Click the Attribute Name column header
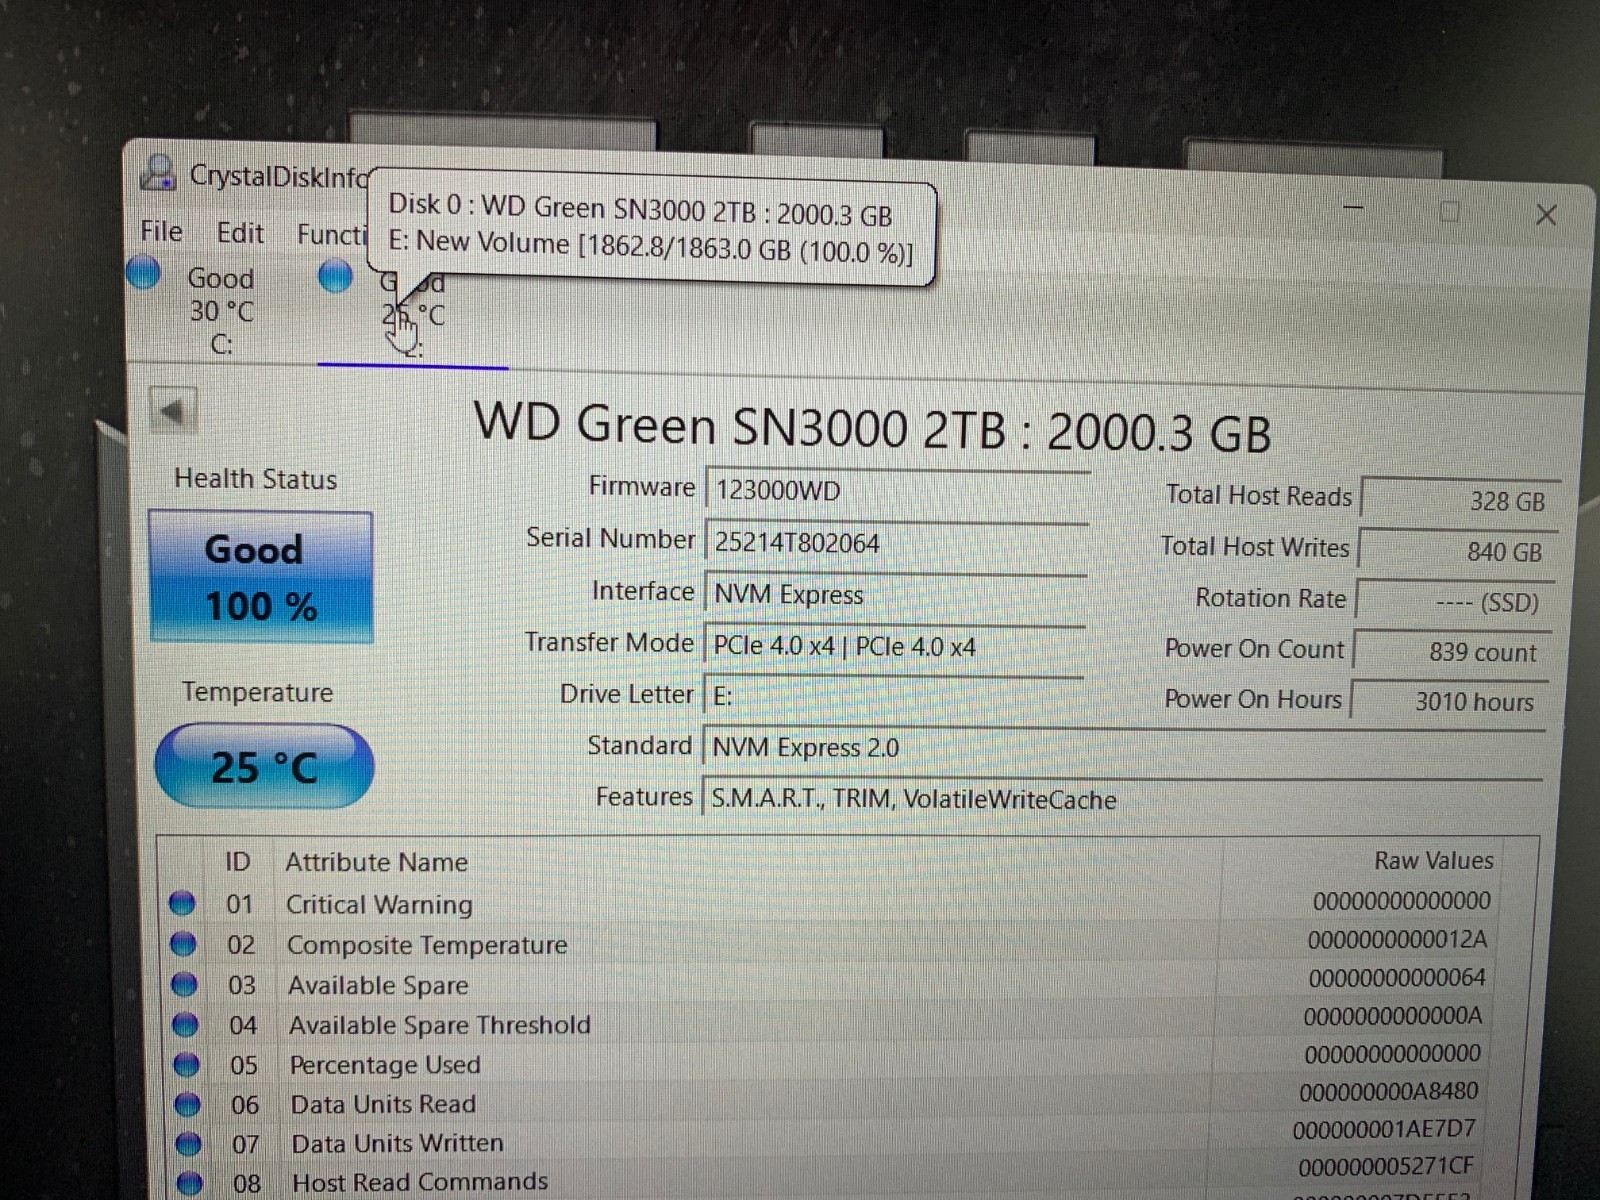 pos(377,862)
